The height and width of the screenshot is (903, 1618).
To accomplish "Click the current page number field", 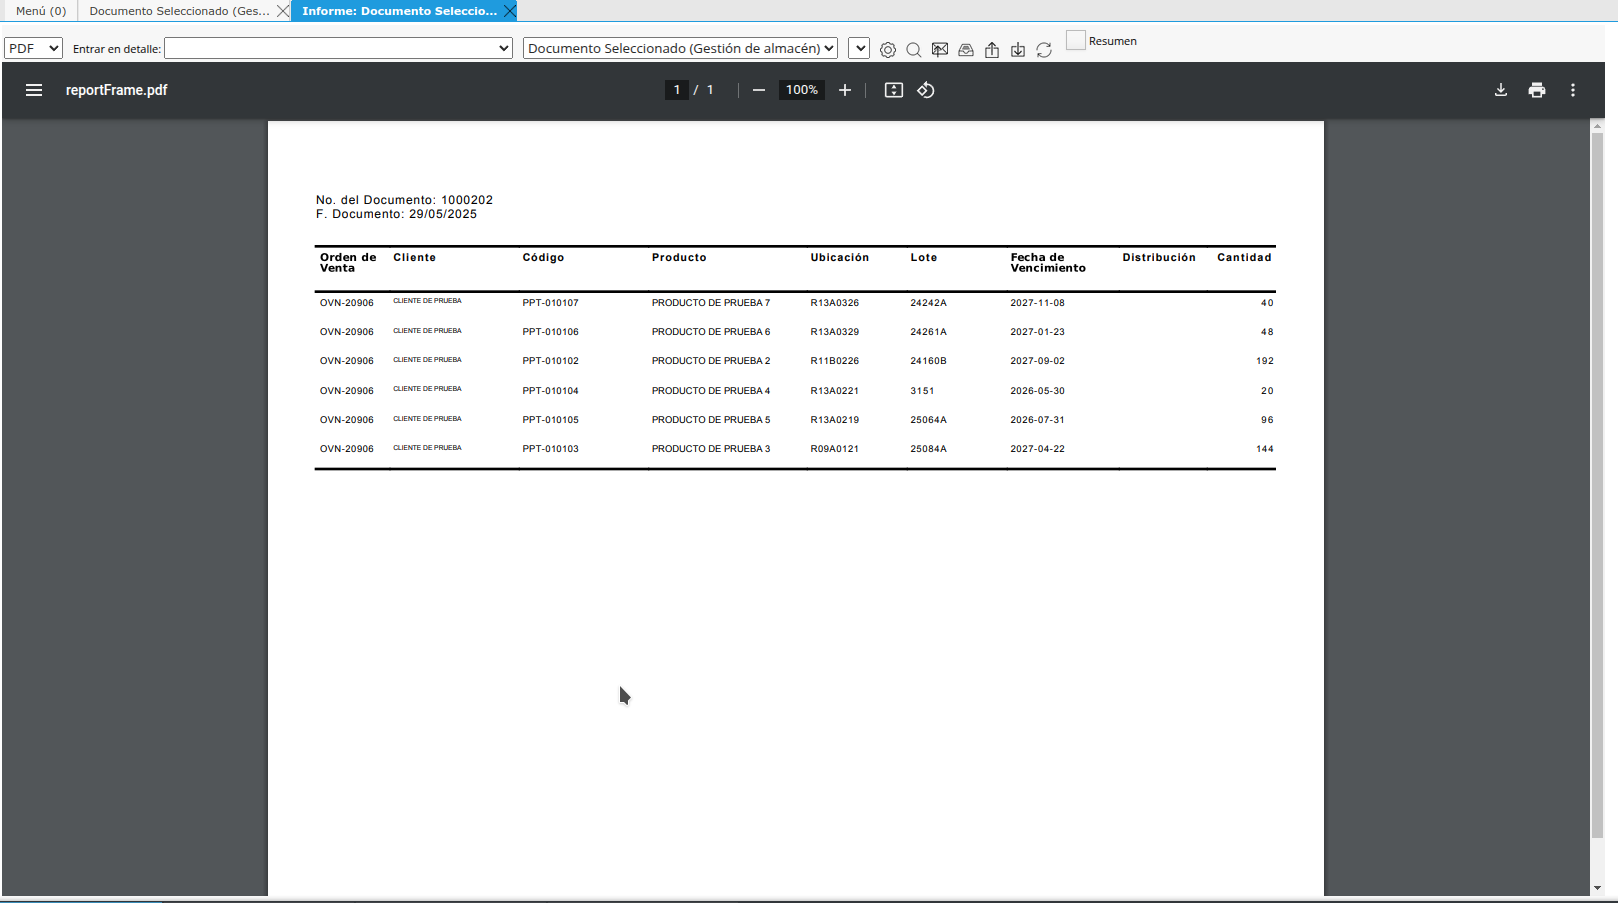I will (677, 90).
